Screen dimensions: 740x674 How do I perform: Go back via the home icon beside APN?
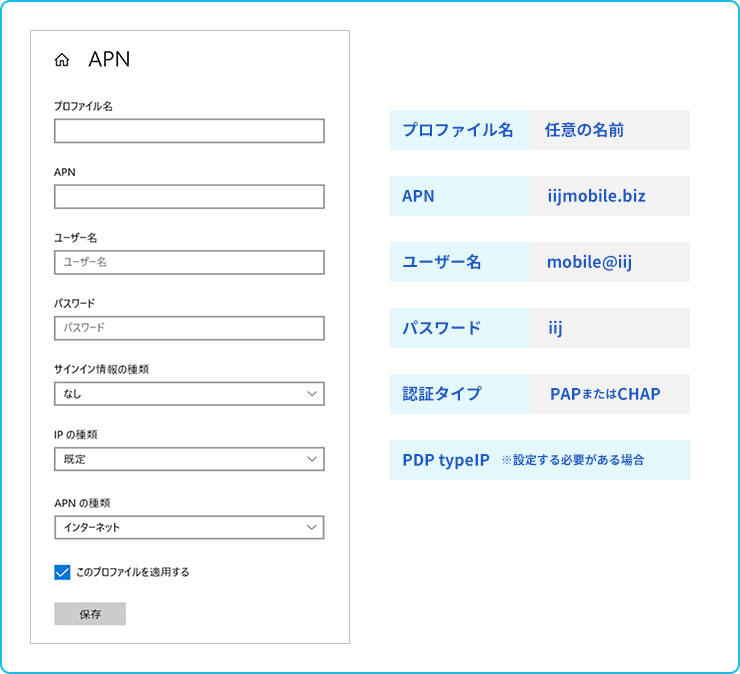pyautogui.click(x=62, y=60)
